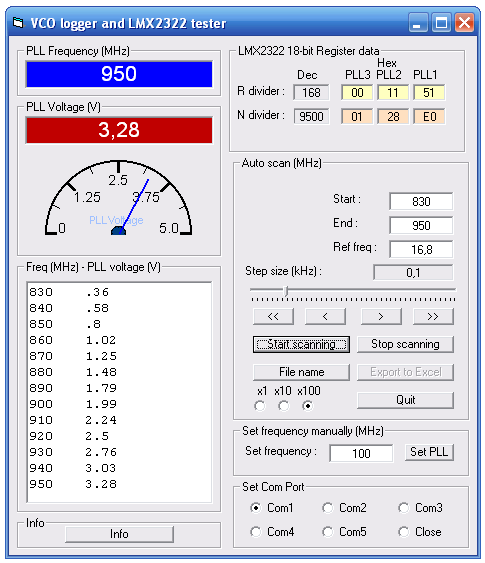Click the Ref freq input field
The image size is (485, 563).
pyautogui.click(x=421, y=250)
